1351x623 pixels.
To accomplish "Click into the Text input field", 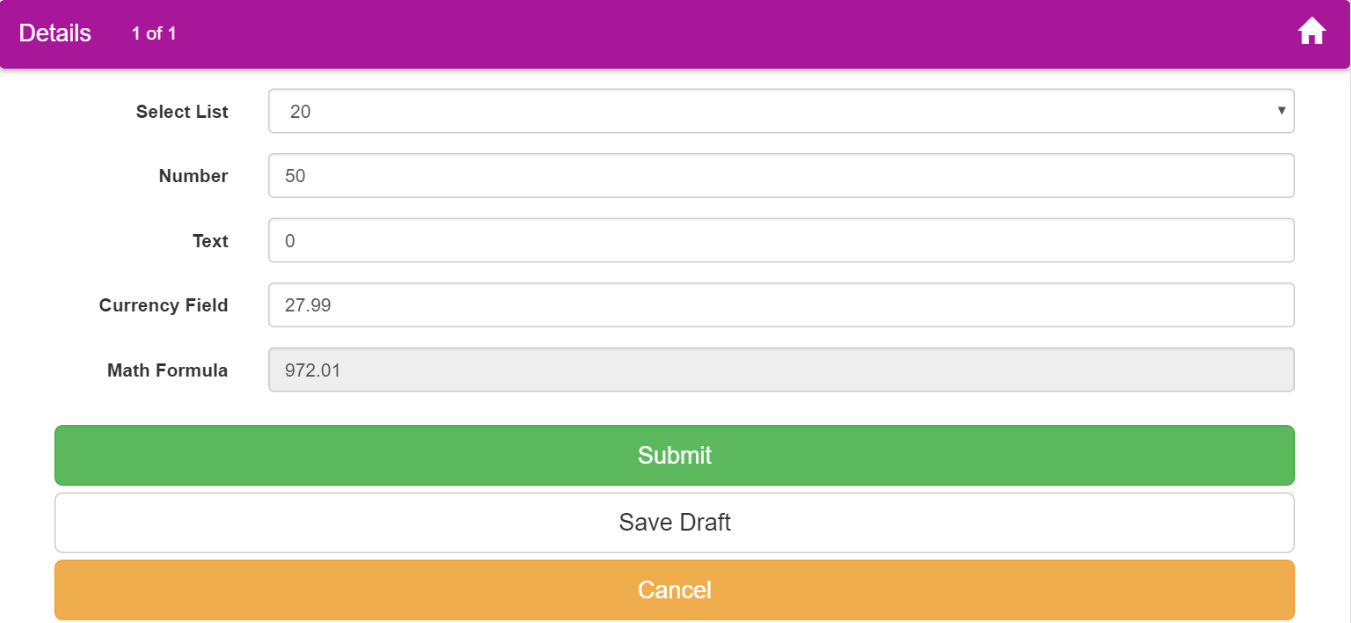I will point(781,241).
